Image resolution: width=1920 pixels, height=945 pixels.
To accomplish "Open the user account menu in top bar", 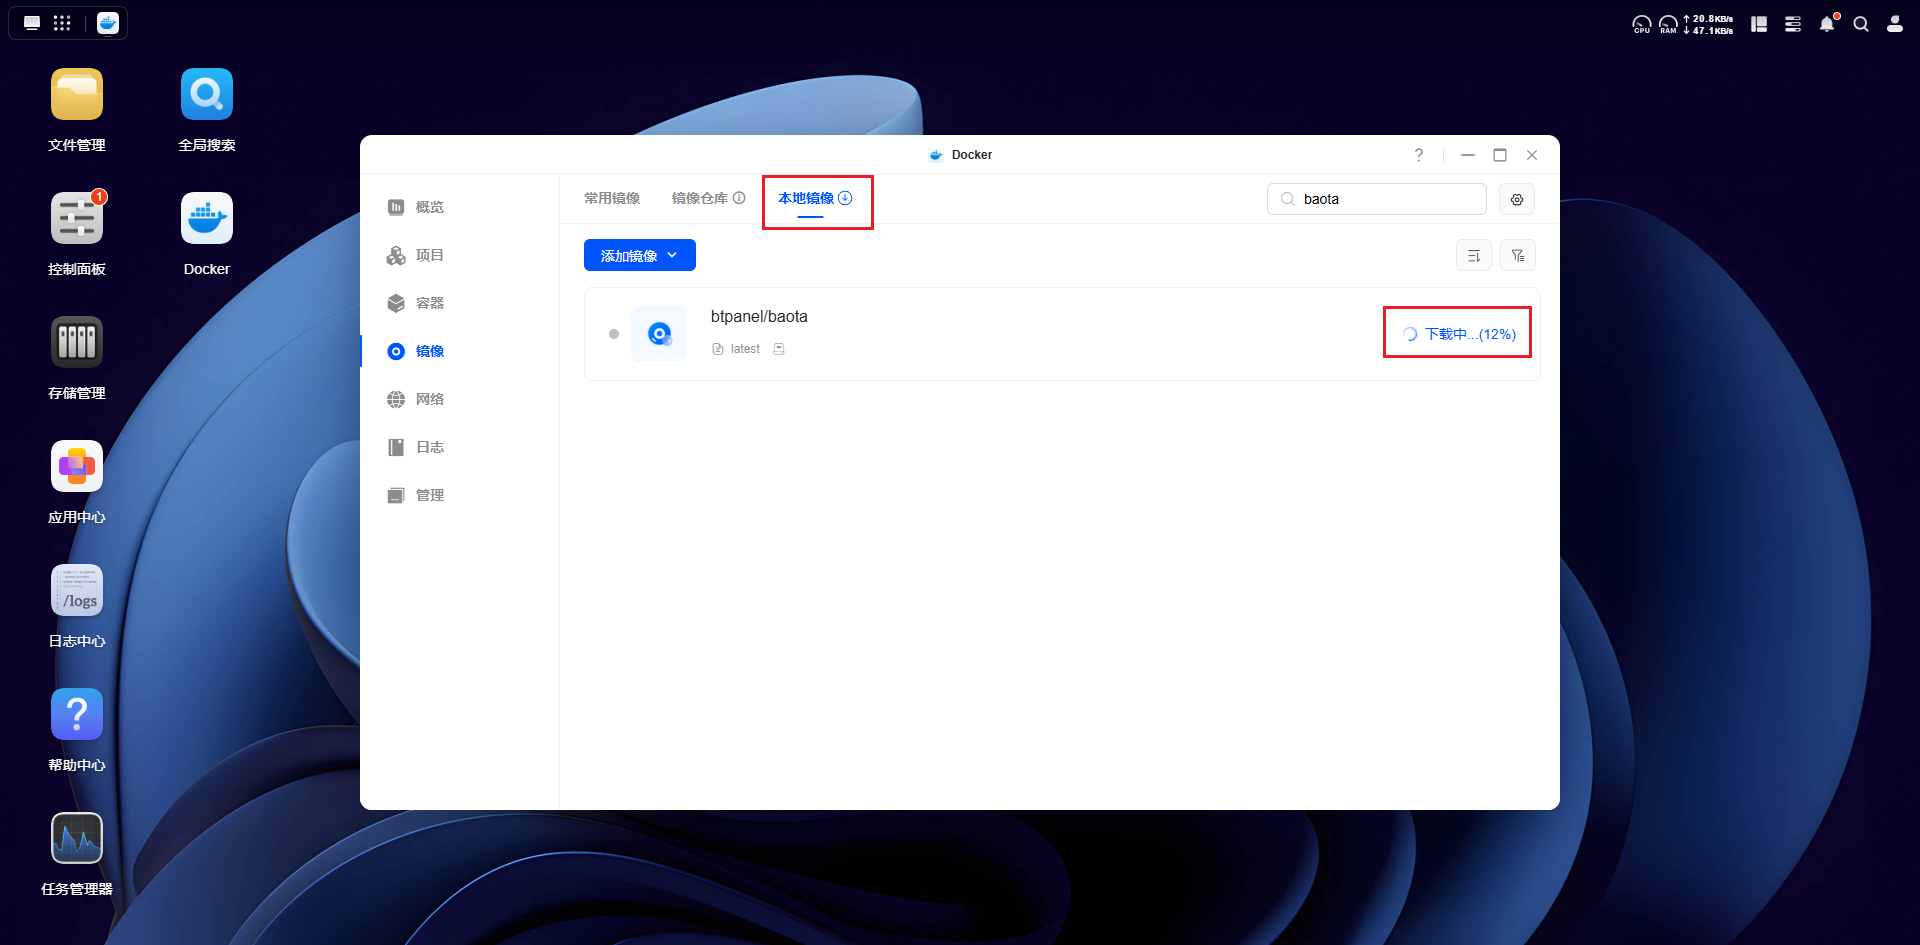I will coord(1895,24).
